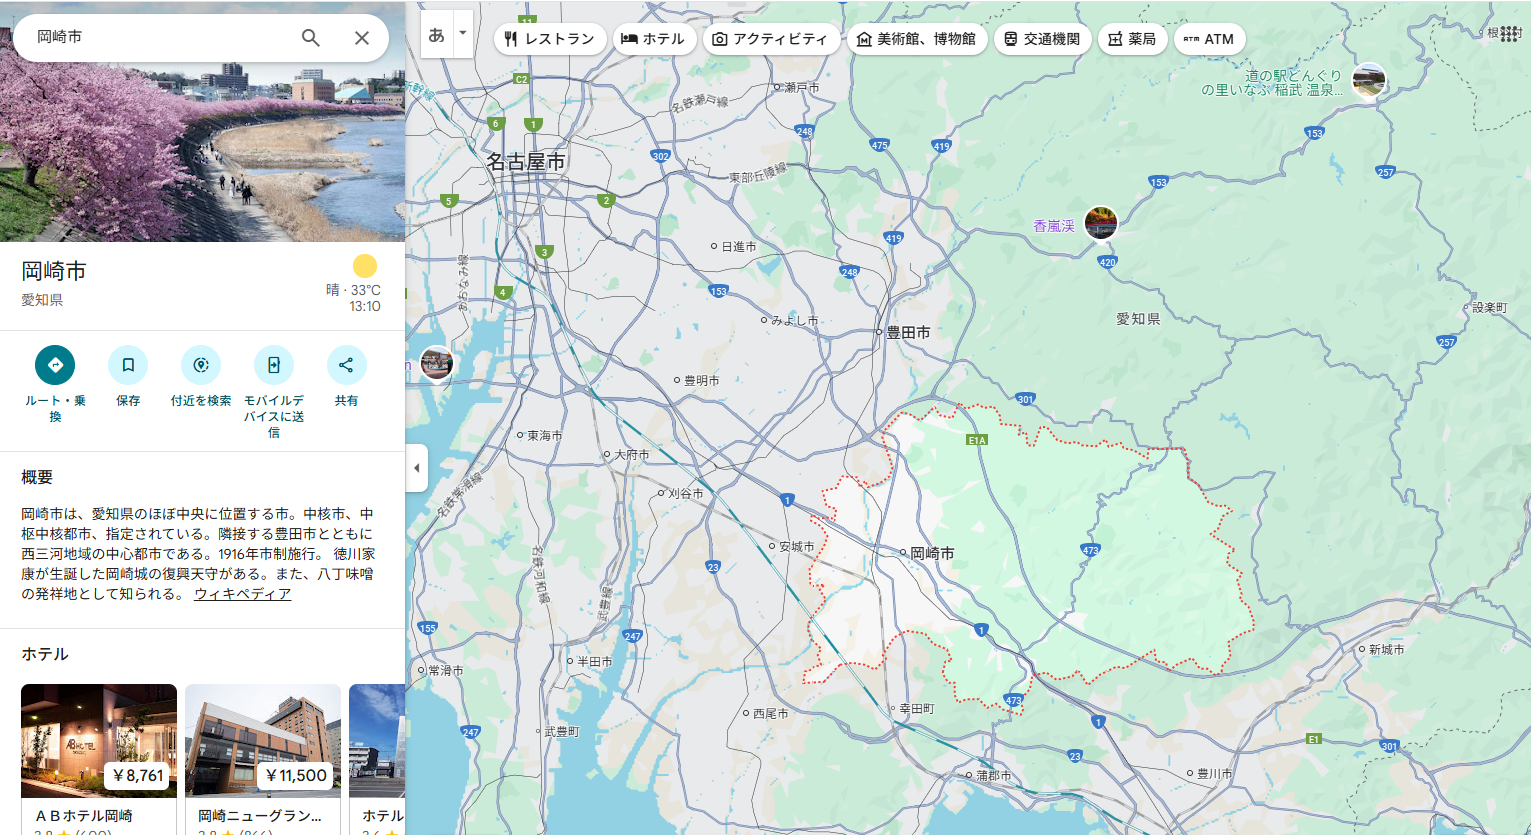Viewport: 1531px width, 835px height.
Task: Click みよし市 label on map
Action: click(x=795, y=321)
